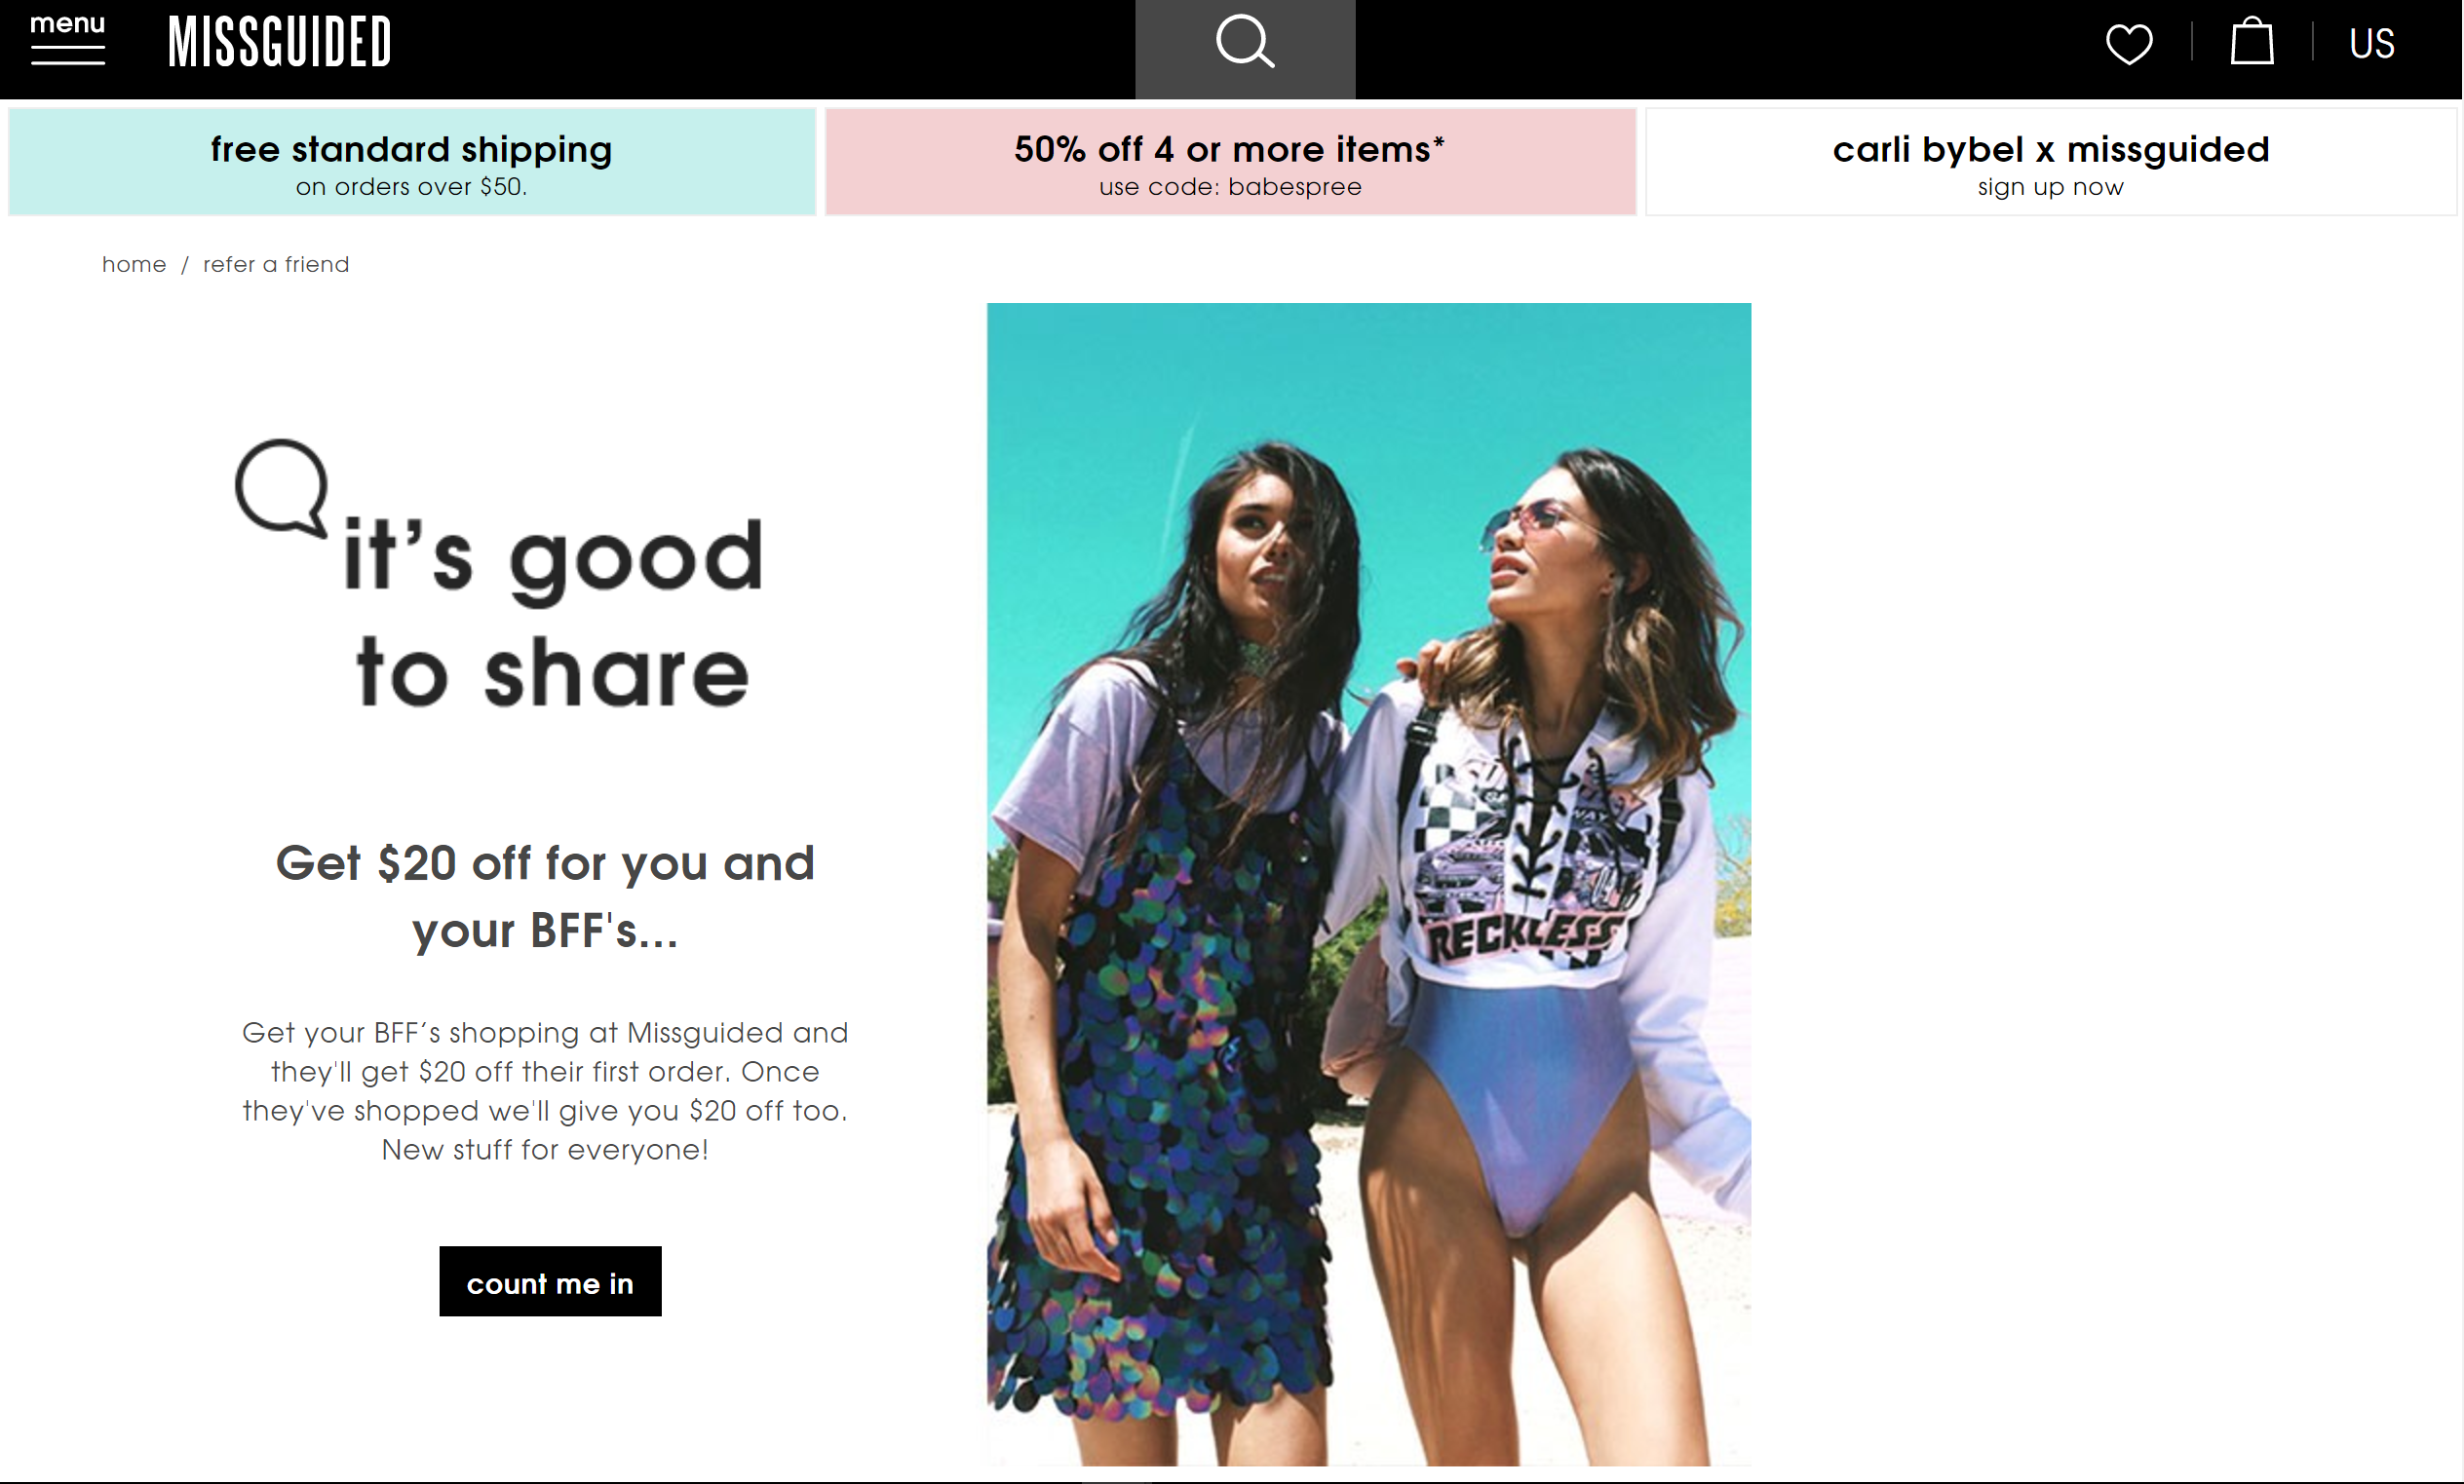Click the refer a friend breadcrumb
This screenshot has height=1484, width=2464.
click(x=276, y=264)
